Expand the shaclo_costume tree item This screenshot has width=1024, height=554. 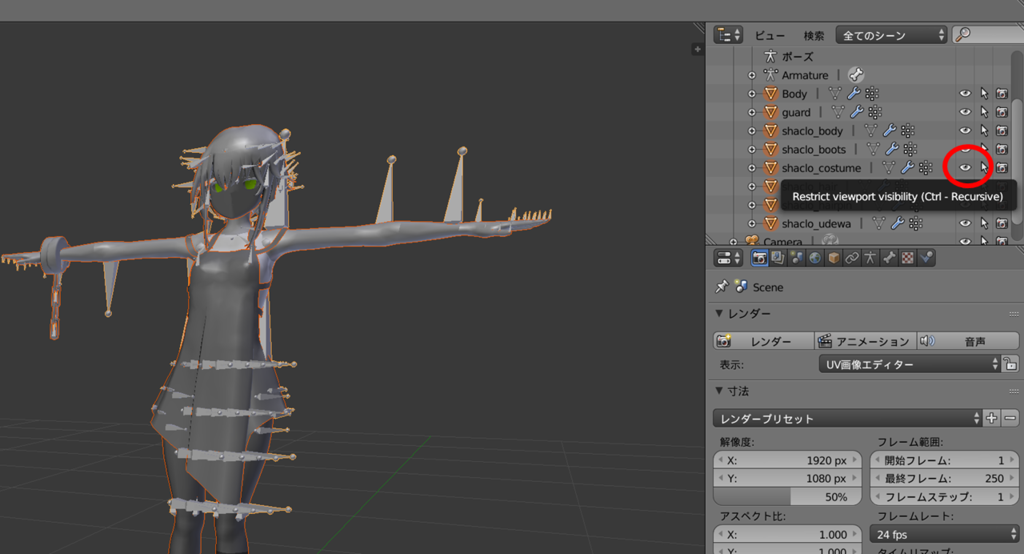point(752,168)
